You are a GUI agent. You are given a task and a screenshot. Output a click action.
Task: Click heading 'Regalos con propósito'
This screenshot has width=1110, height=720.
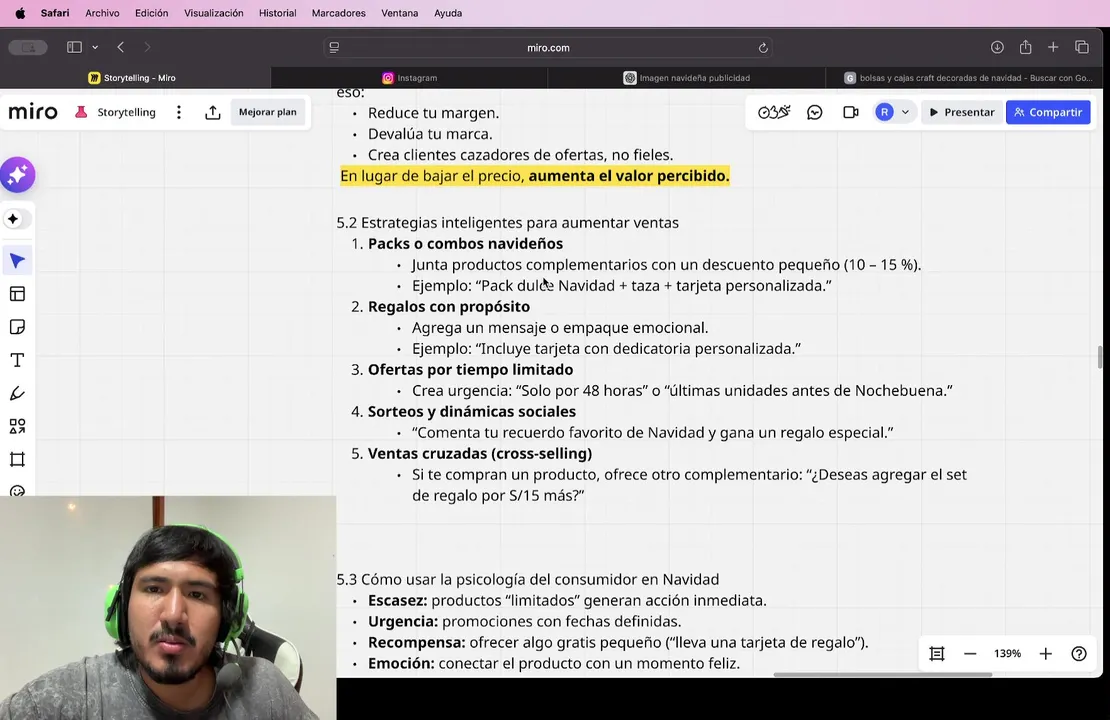pyautogui.click(x=449, y=307)
